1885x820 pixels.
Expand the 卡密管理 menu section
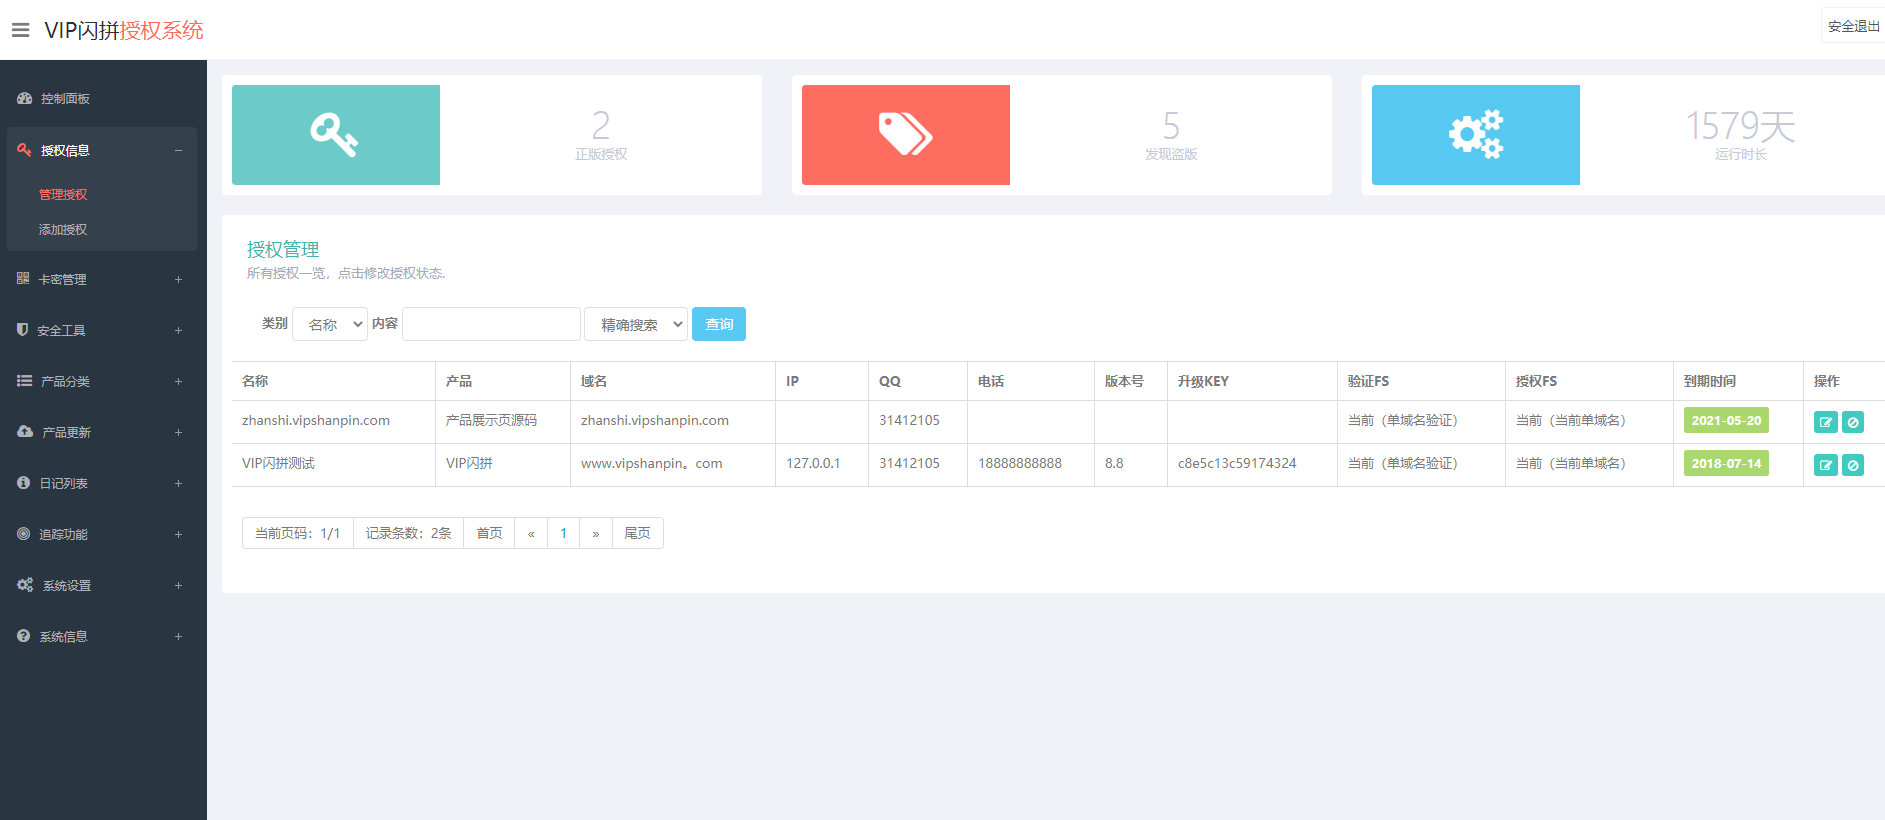[x=178, y=279]
